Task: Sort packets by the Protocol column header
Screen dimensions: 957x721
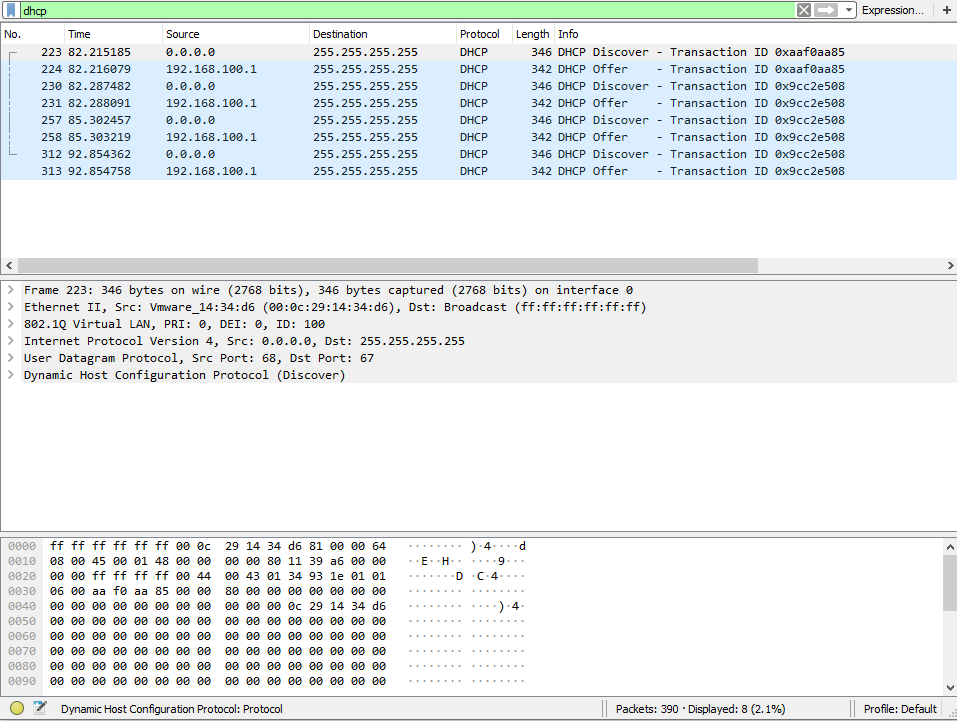Action: point(480,34)
